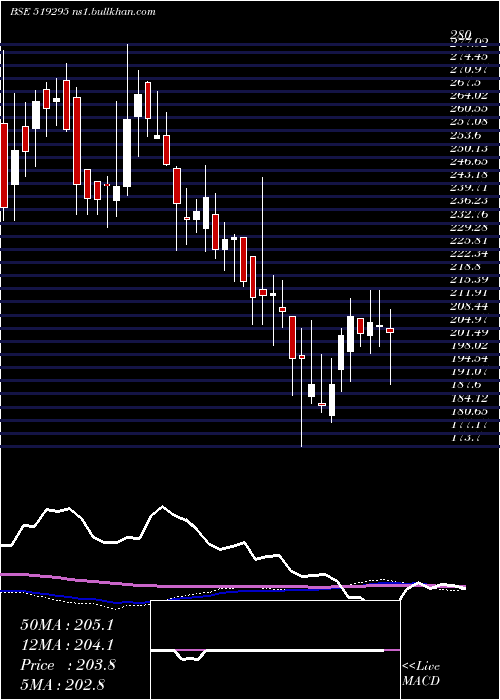Click the 208.44 price axis label
Image resolution: width=500 pixels, height=700 pixels.
(x=469, y=306)
